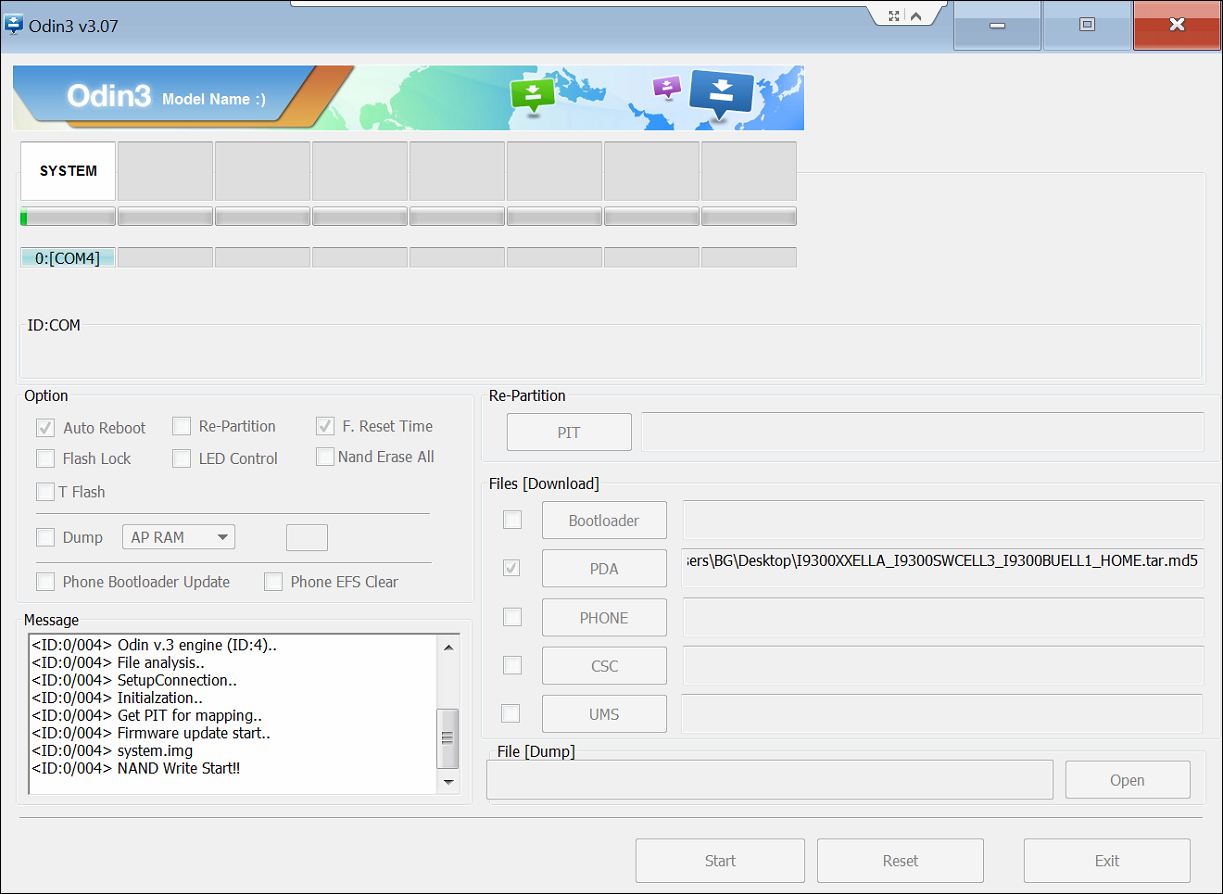
Task: Enable the Flash Lock checkbox
Action: [x=45, y=458]
